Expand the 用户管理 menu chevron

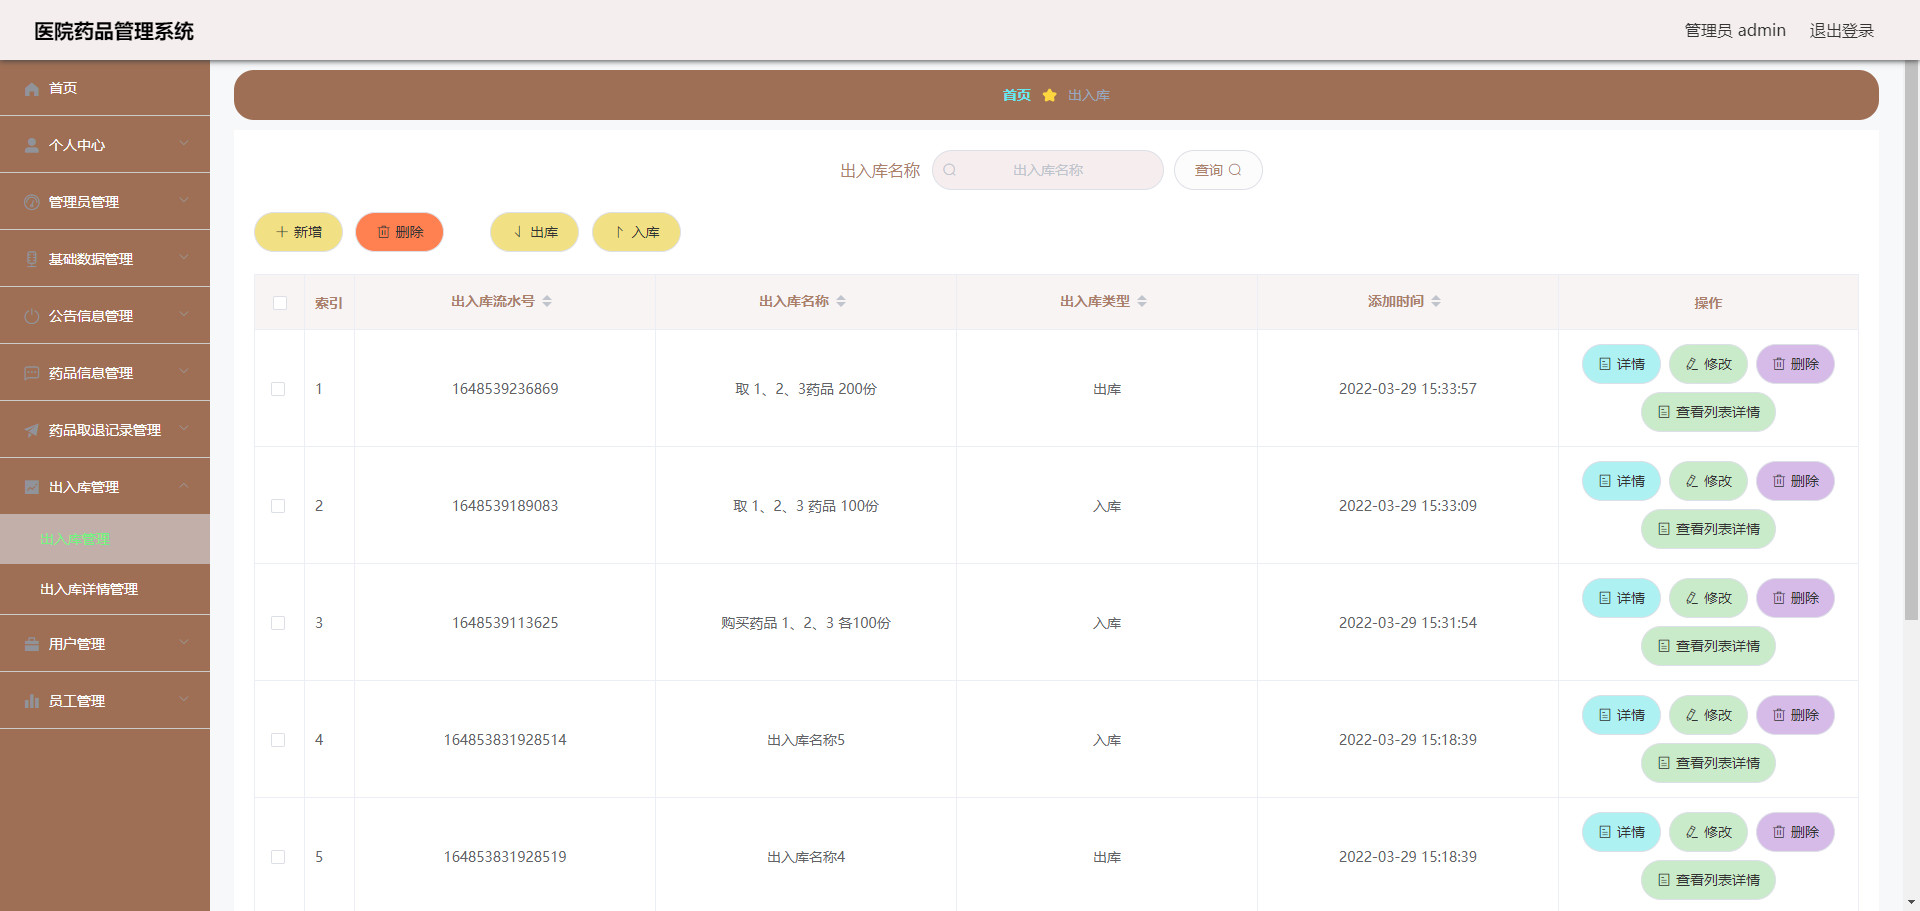pyautogui.click(x=184, y=643)
